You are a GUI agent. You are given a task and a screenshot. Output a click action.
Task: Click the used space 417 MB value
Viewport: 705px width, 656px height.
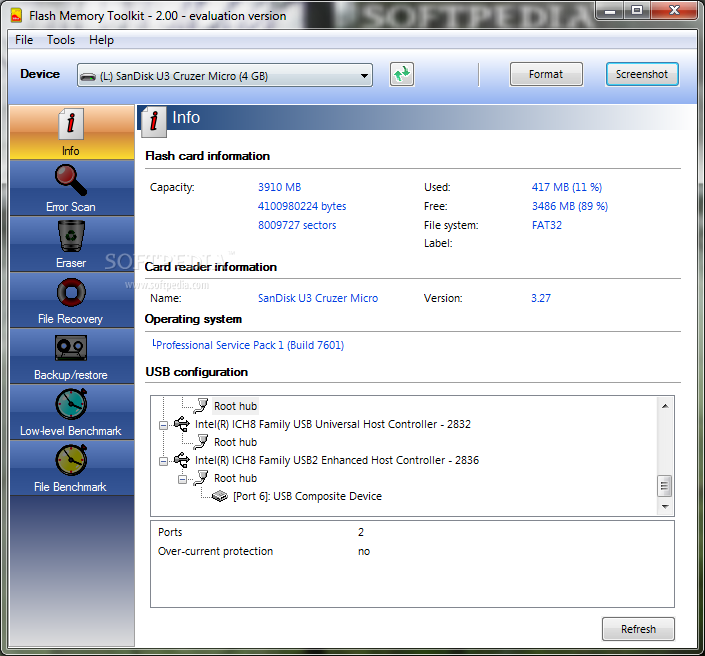(x=567, y=187)
